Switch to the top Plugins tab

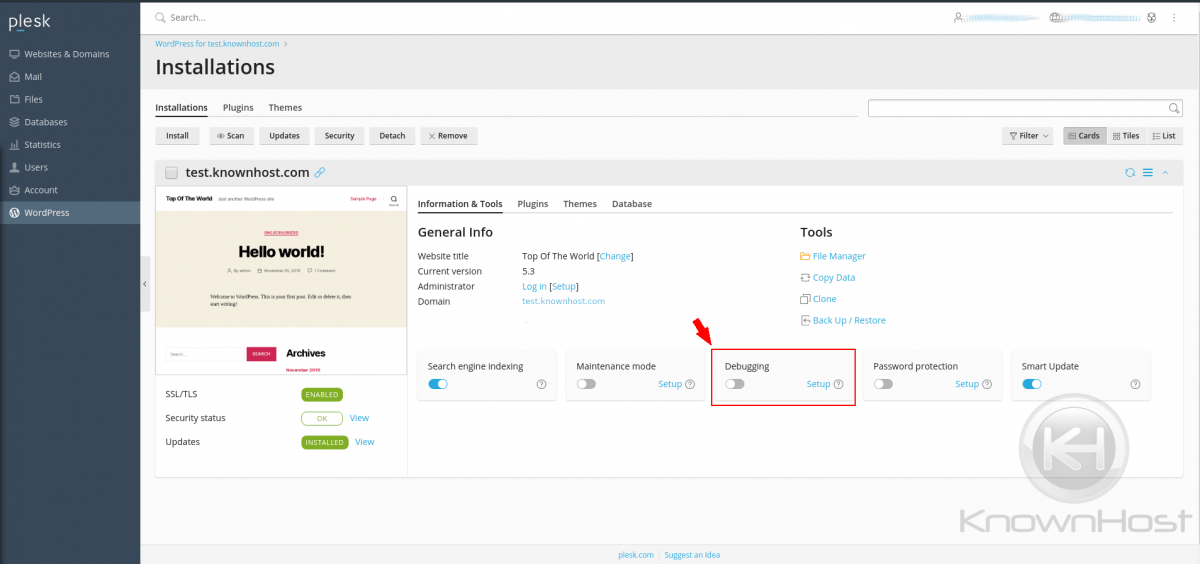click(238, 107)
